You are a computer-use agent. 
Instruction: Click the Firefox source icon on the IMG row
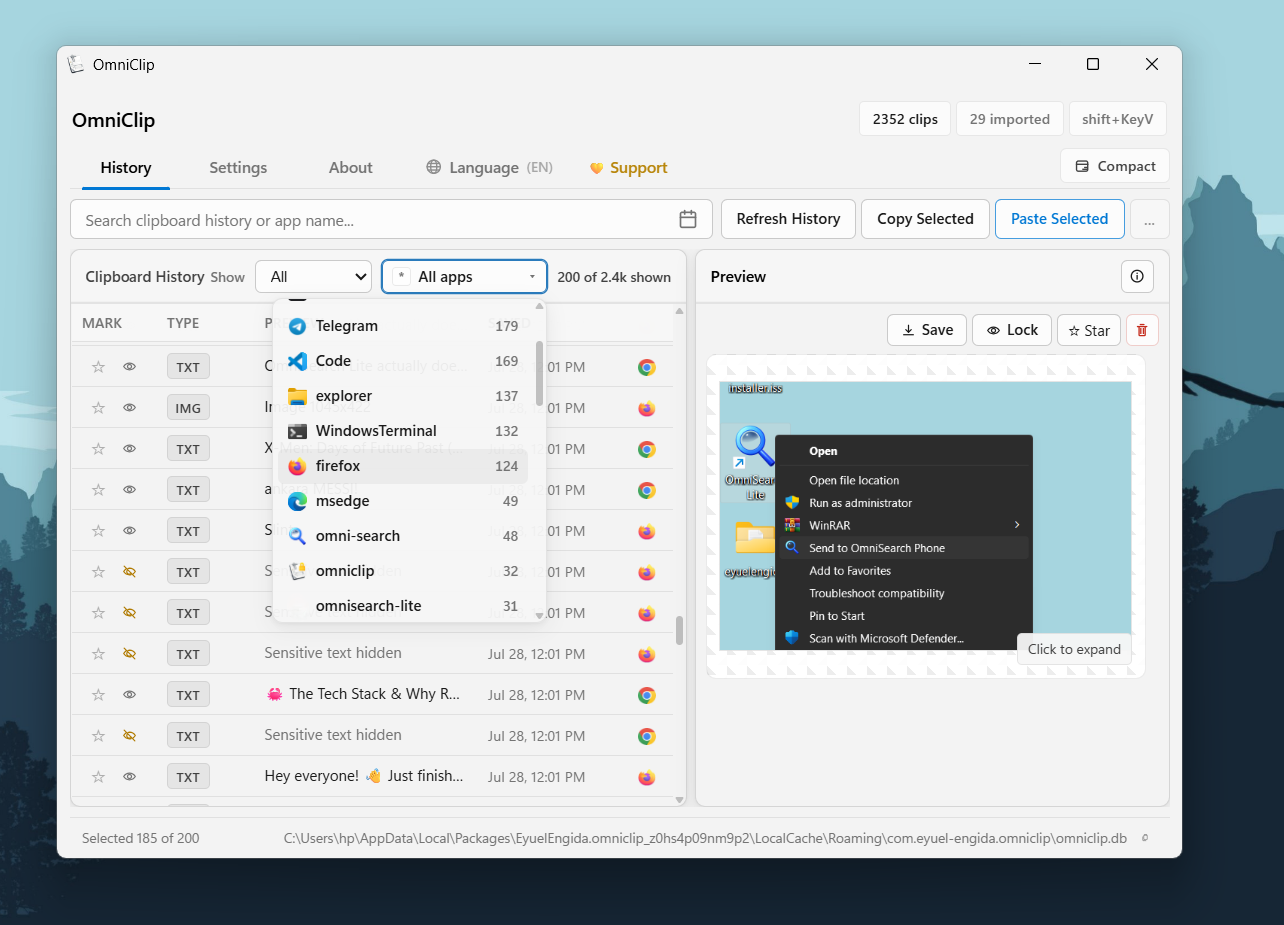647,408
